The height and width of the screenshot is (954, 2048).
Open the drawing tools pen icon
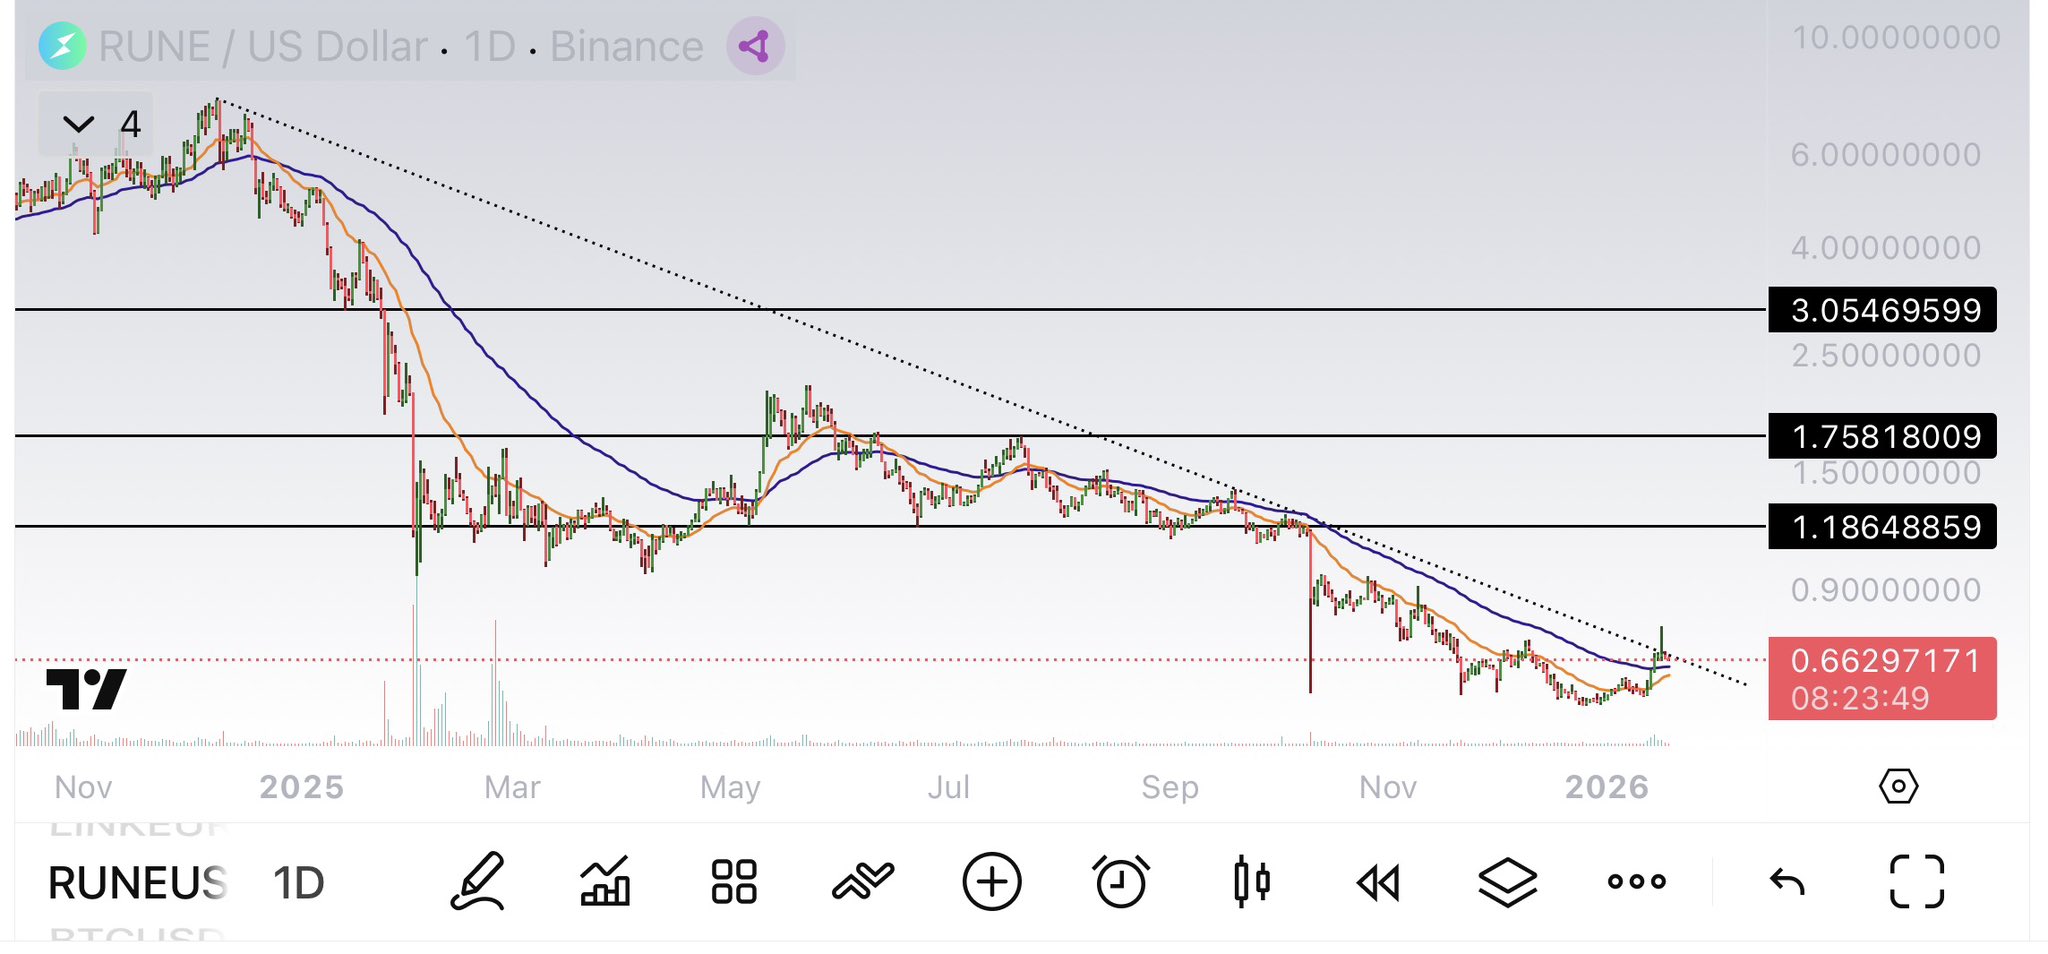point(477,881)
